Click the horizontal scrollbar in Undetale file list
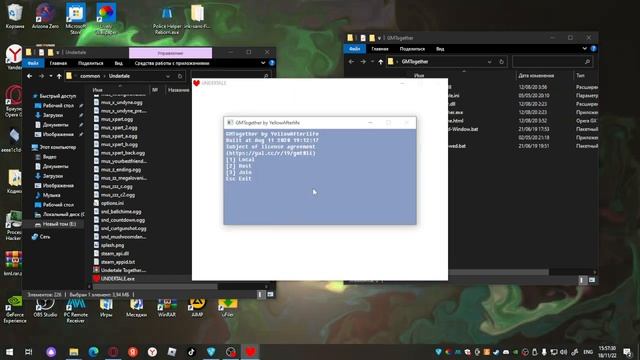Image resolution: width=640 pixels, height=360 pixels. click(155, 287)
